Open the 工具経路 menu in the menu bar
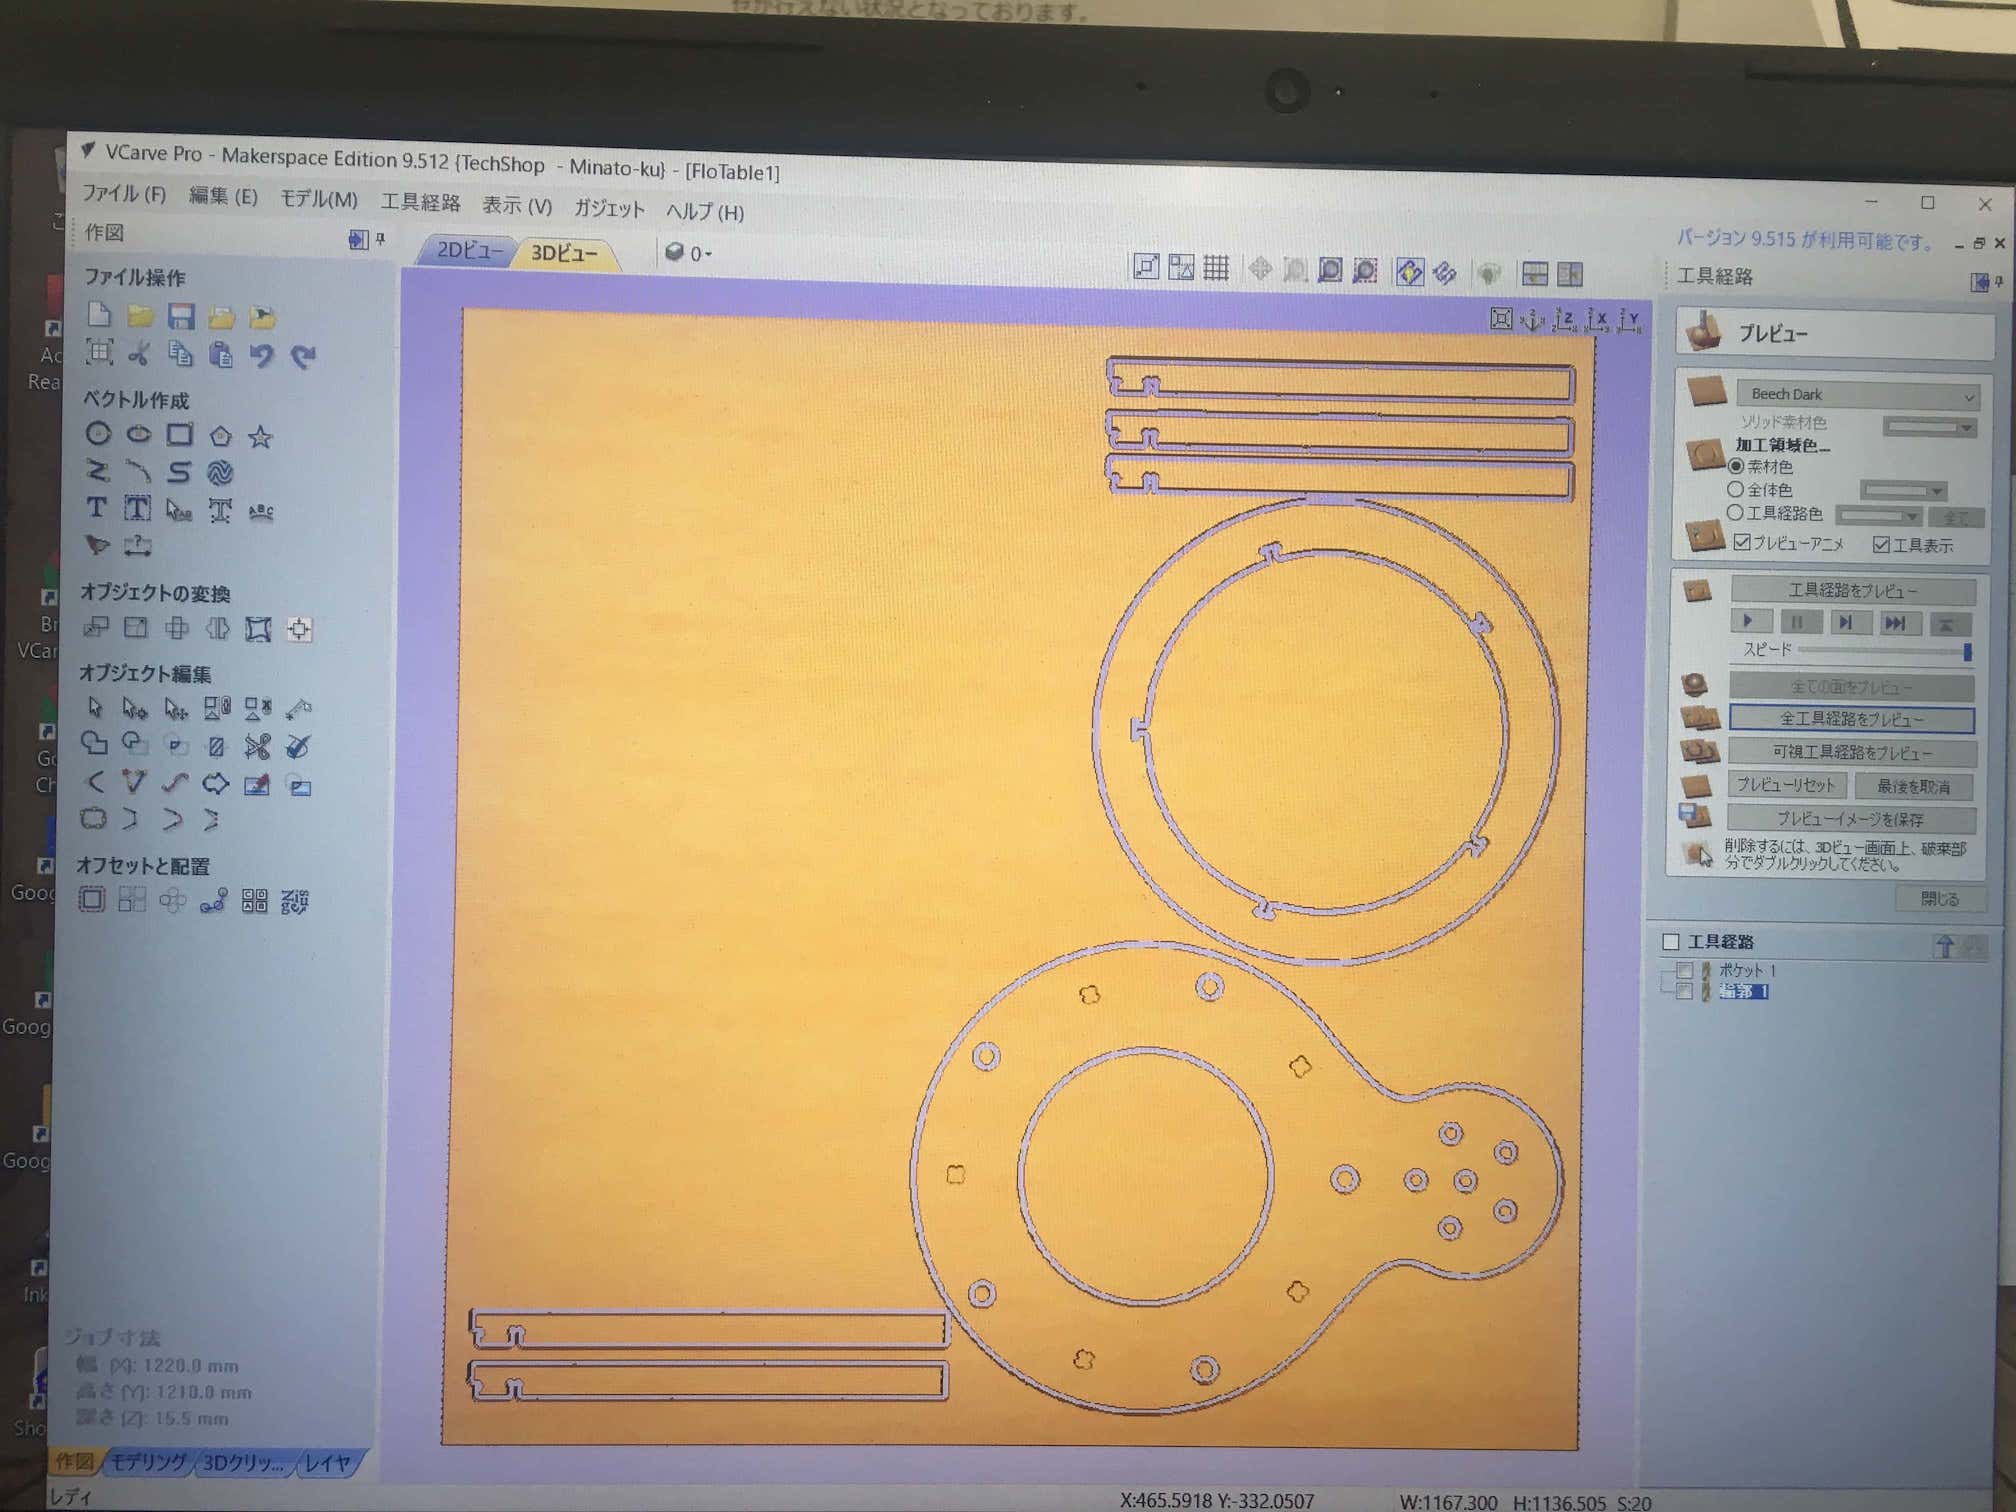The image size is (2016, 1512). pos(420,203)
